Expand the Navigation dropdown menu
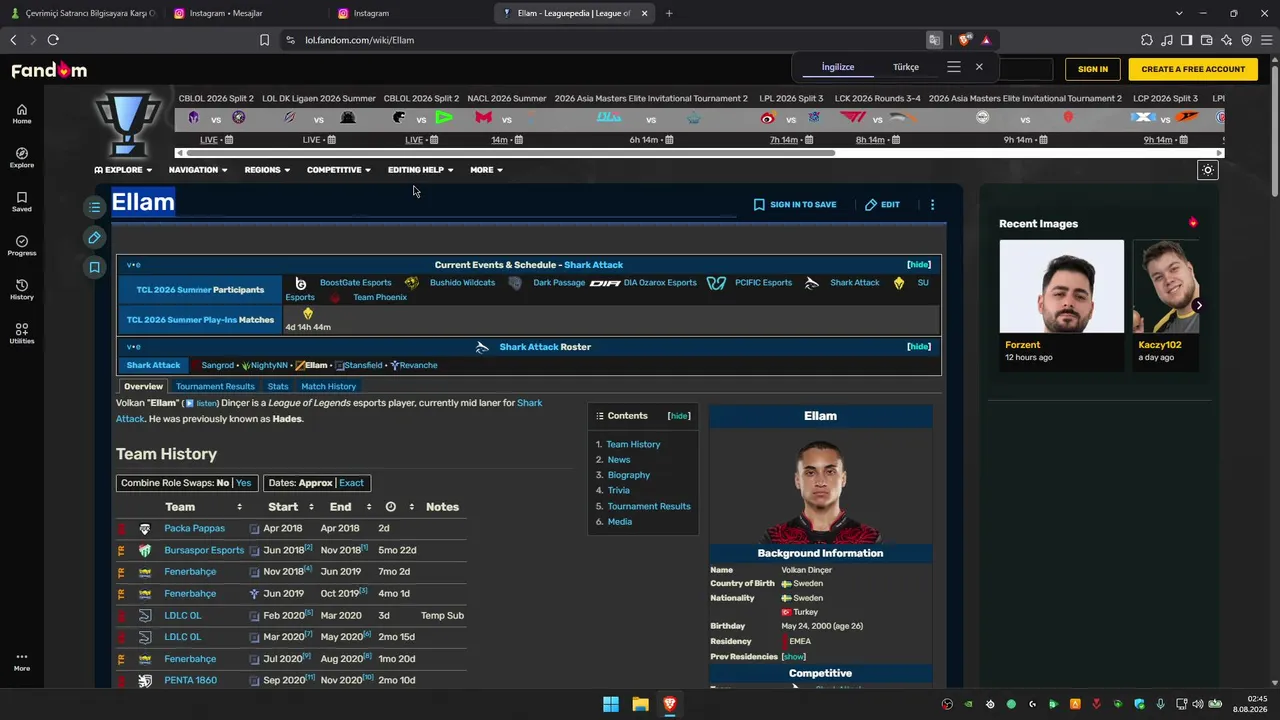Viewport: 1280px width, 720px height. [x=198, y=170]
